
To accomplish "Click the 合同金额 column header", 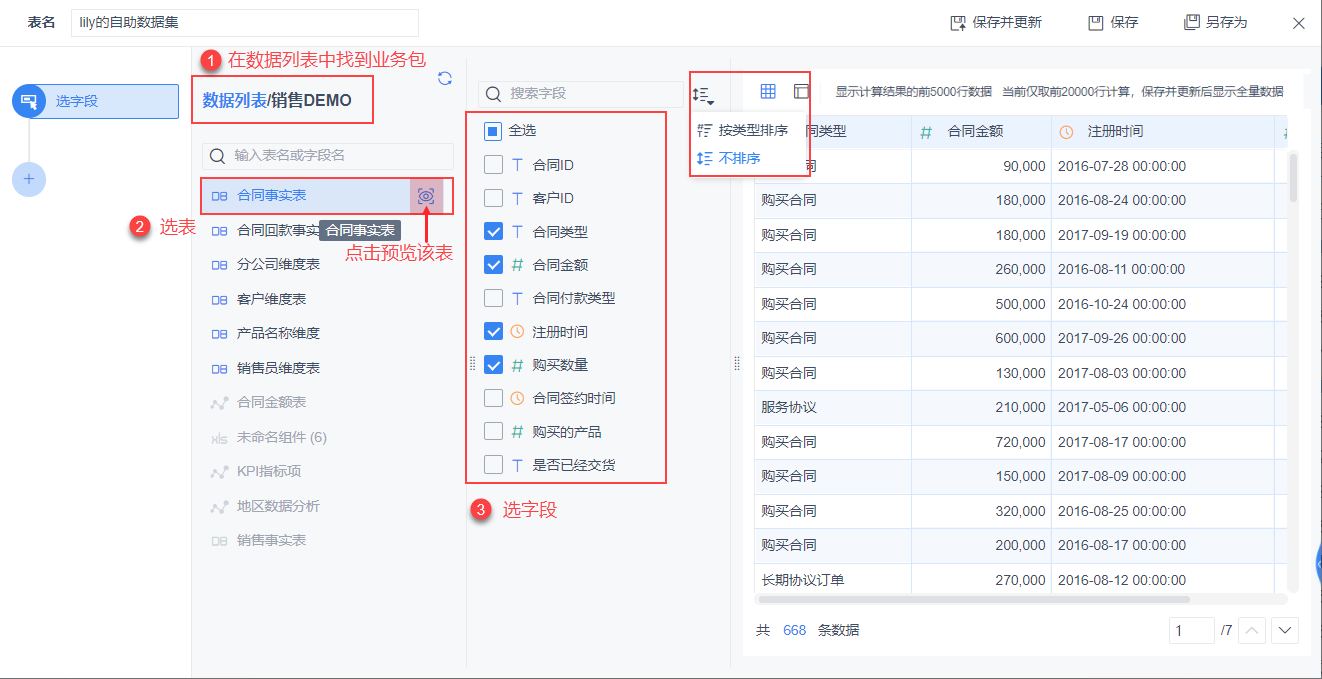I will pos(981,131).
